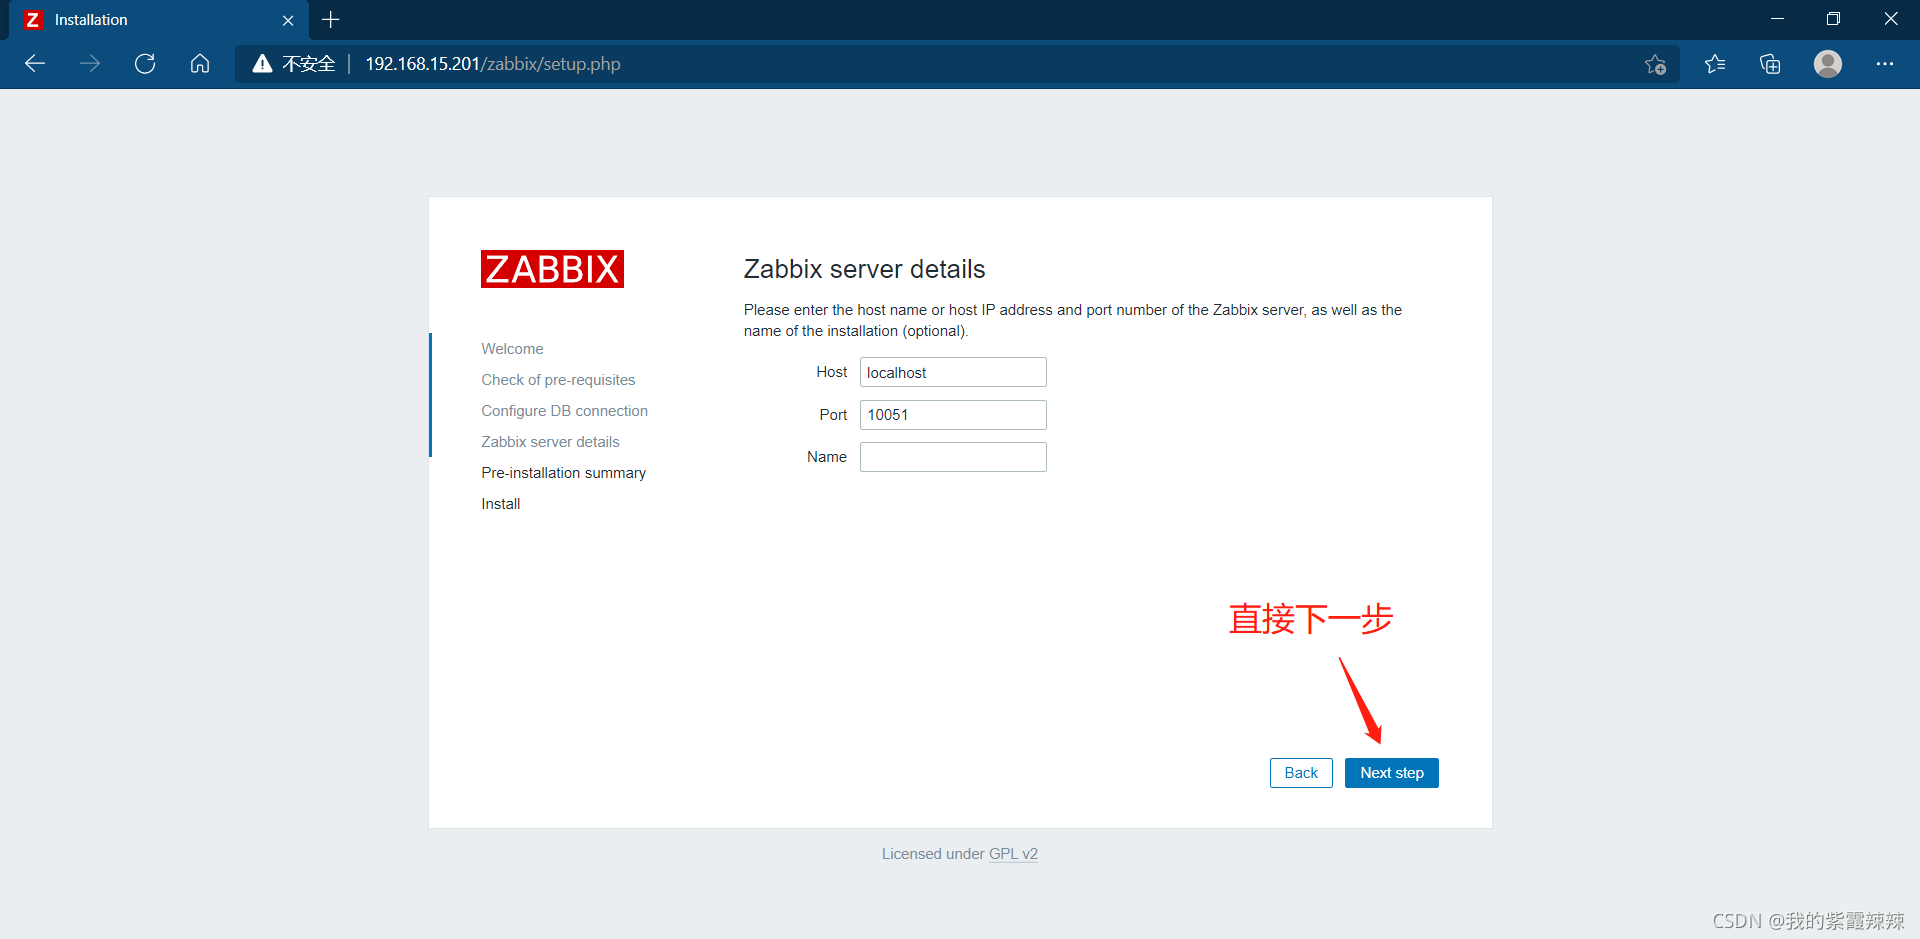Viewport: 1920px width, 939px height.
Task: Click the Welcome step in sidebar
Action: pyautogui.click(x=512, y=349)
